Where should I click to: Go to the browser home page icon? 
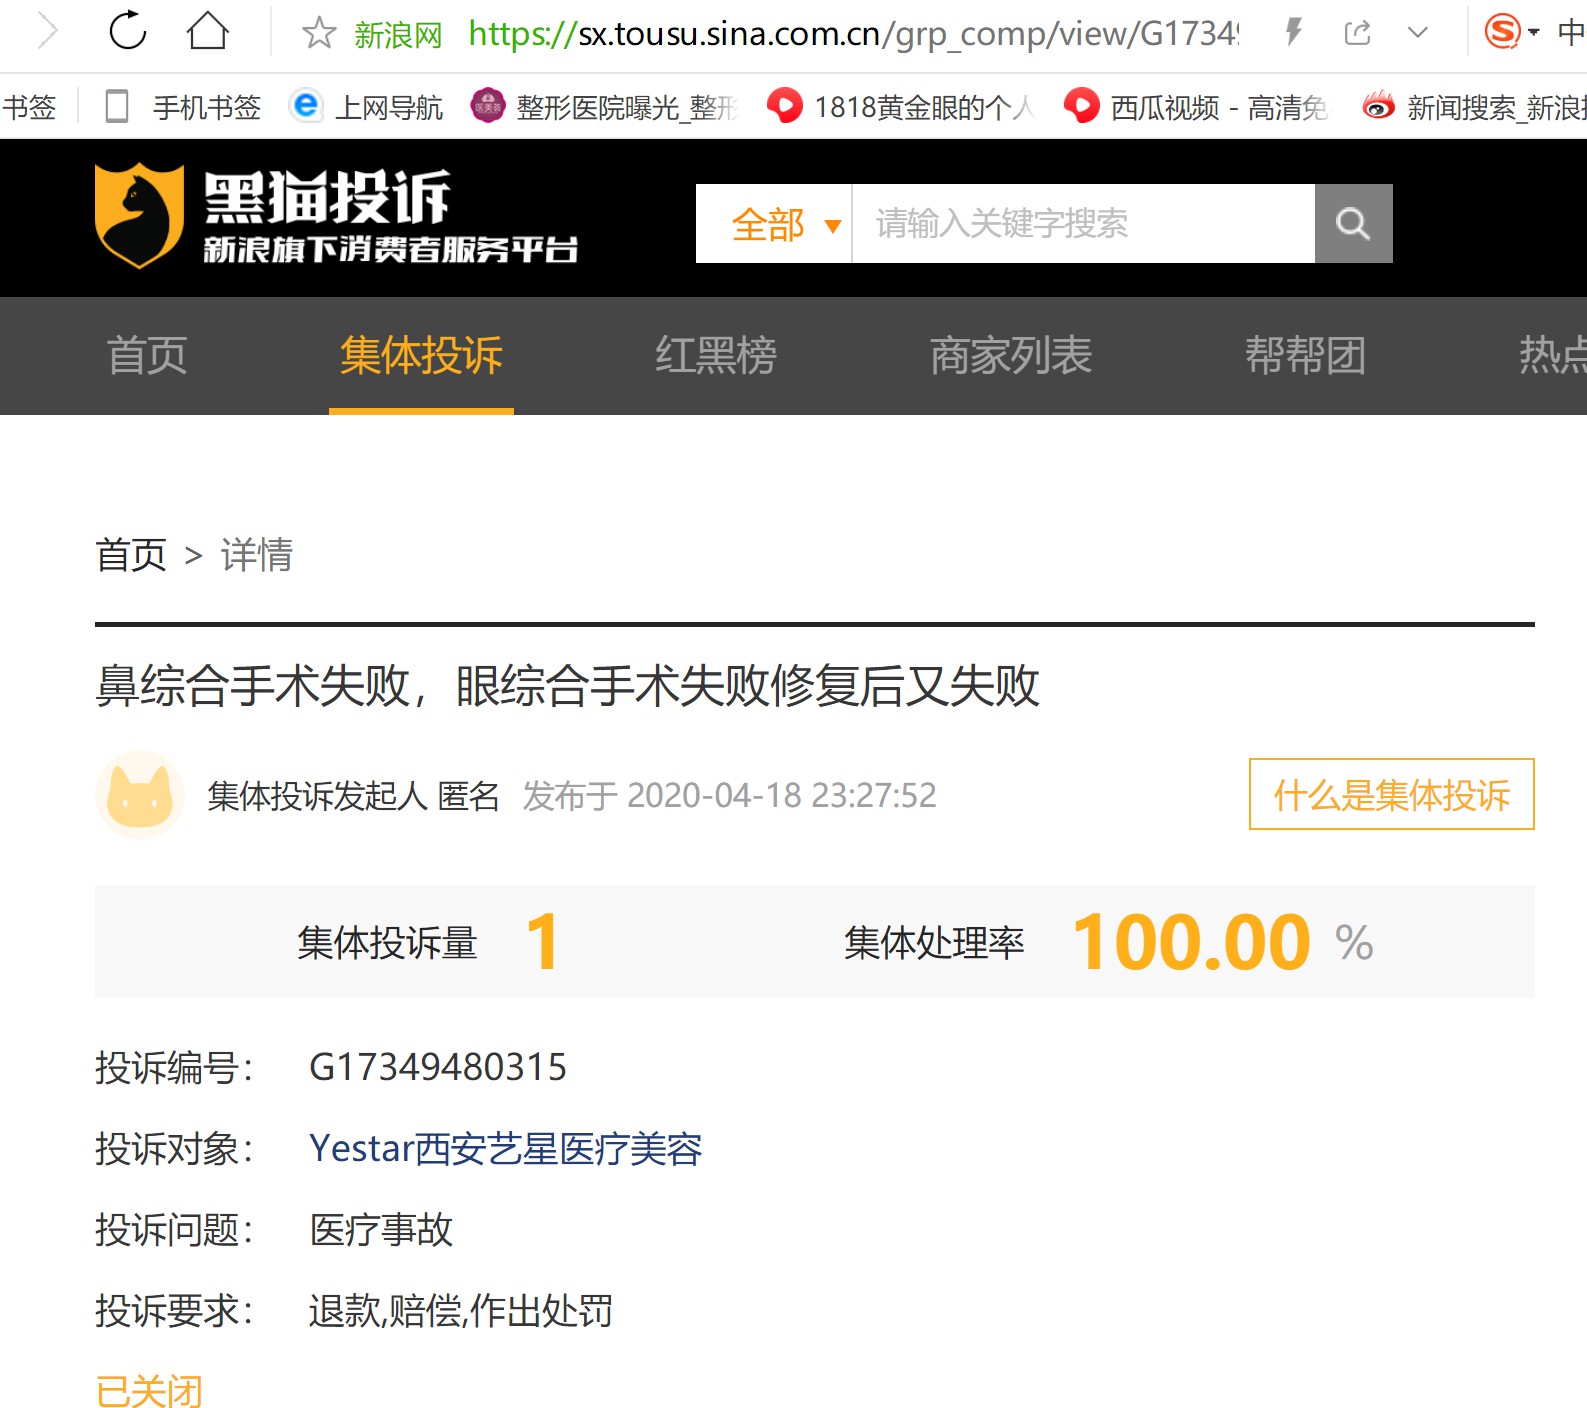click(208, 31)
